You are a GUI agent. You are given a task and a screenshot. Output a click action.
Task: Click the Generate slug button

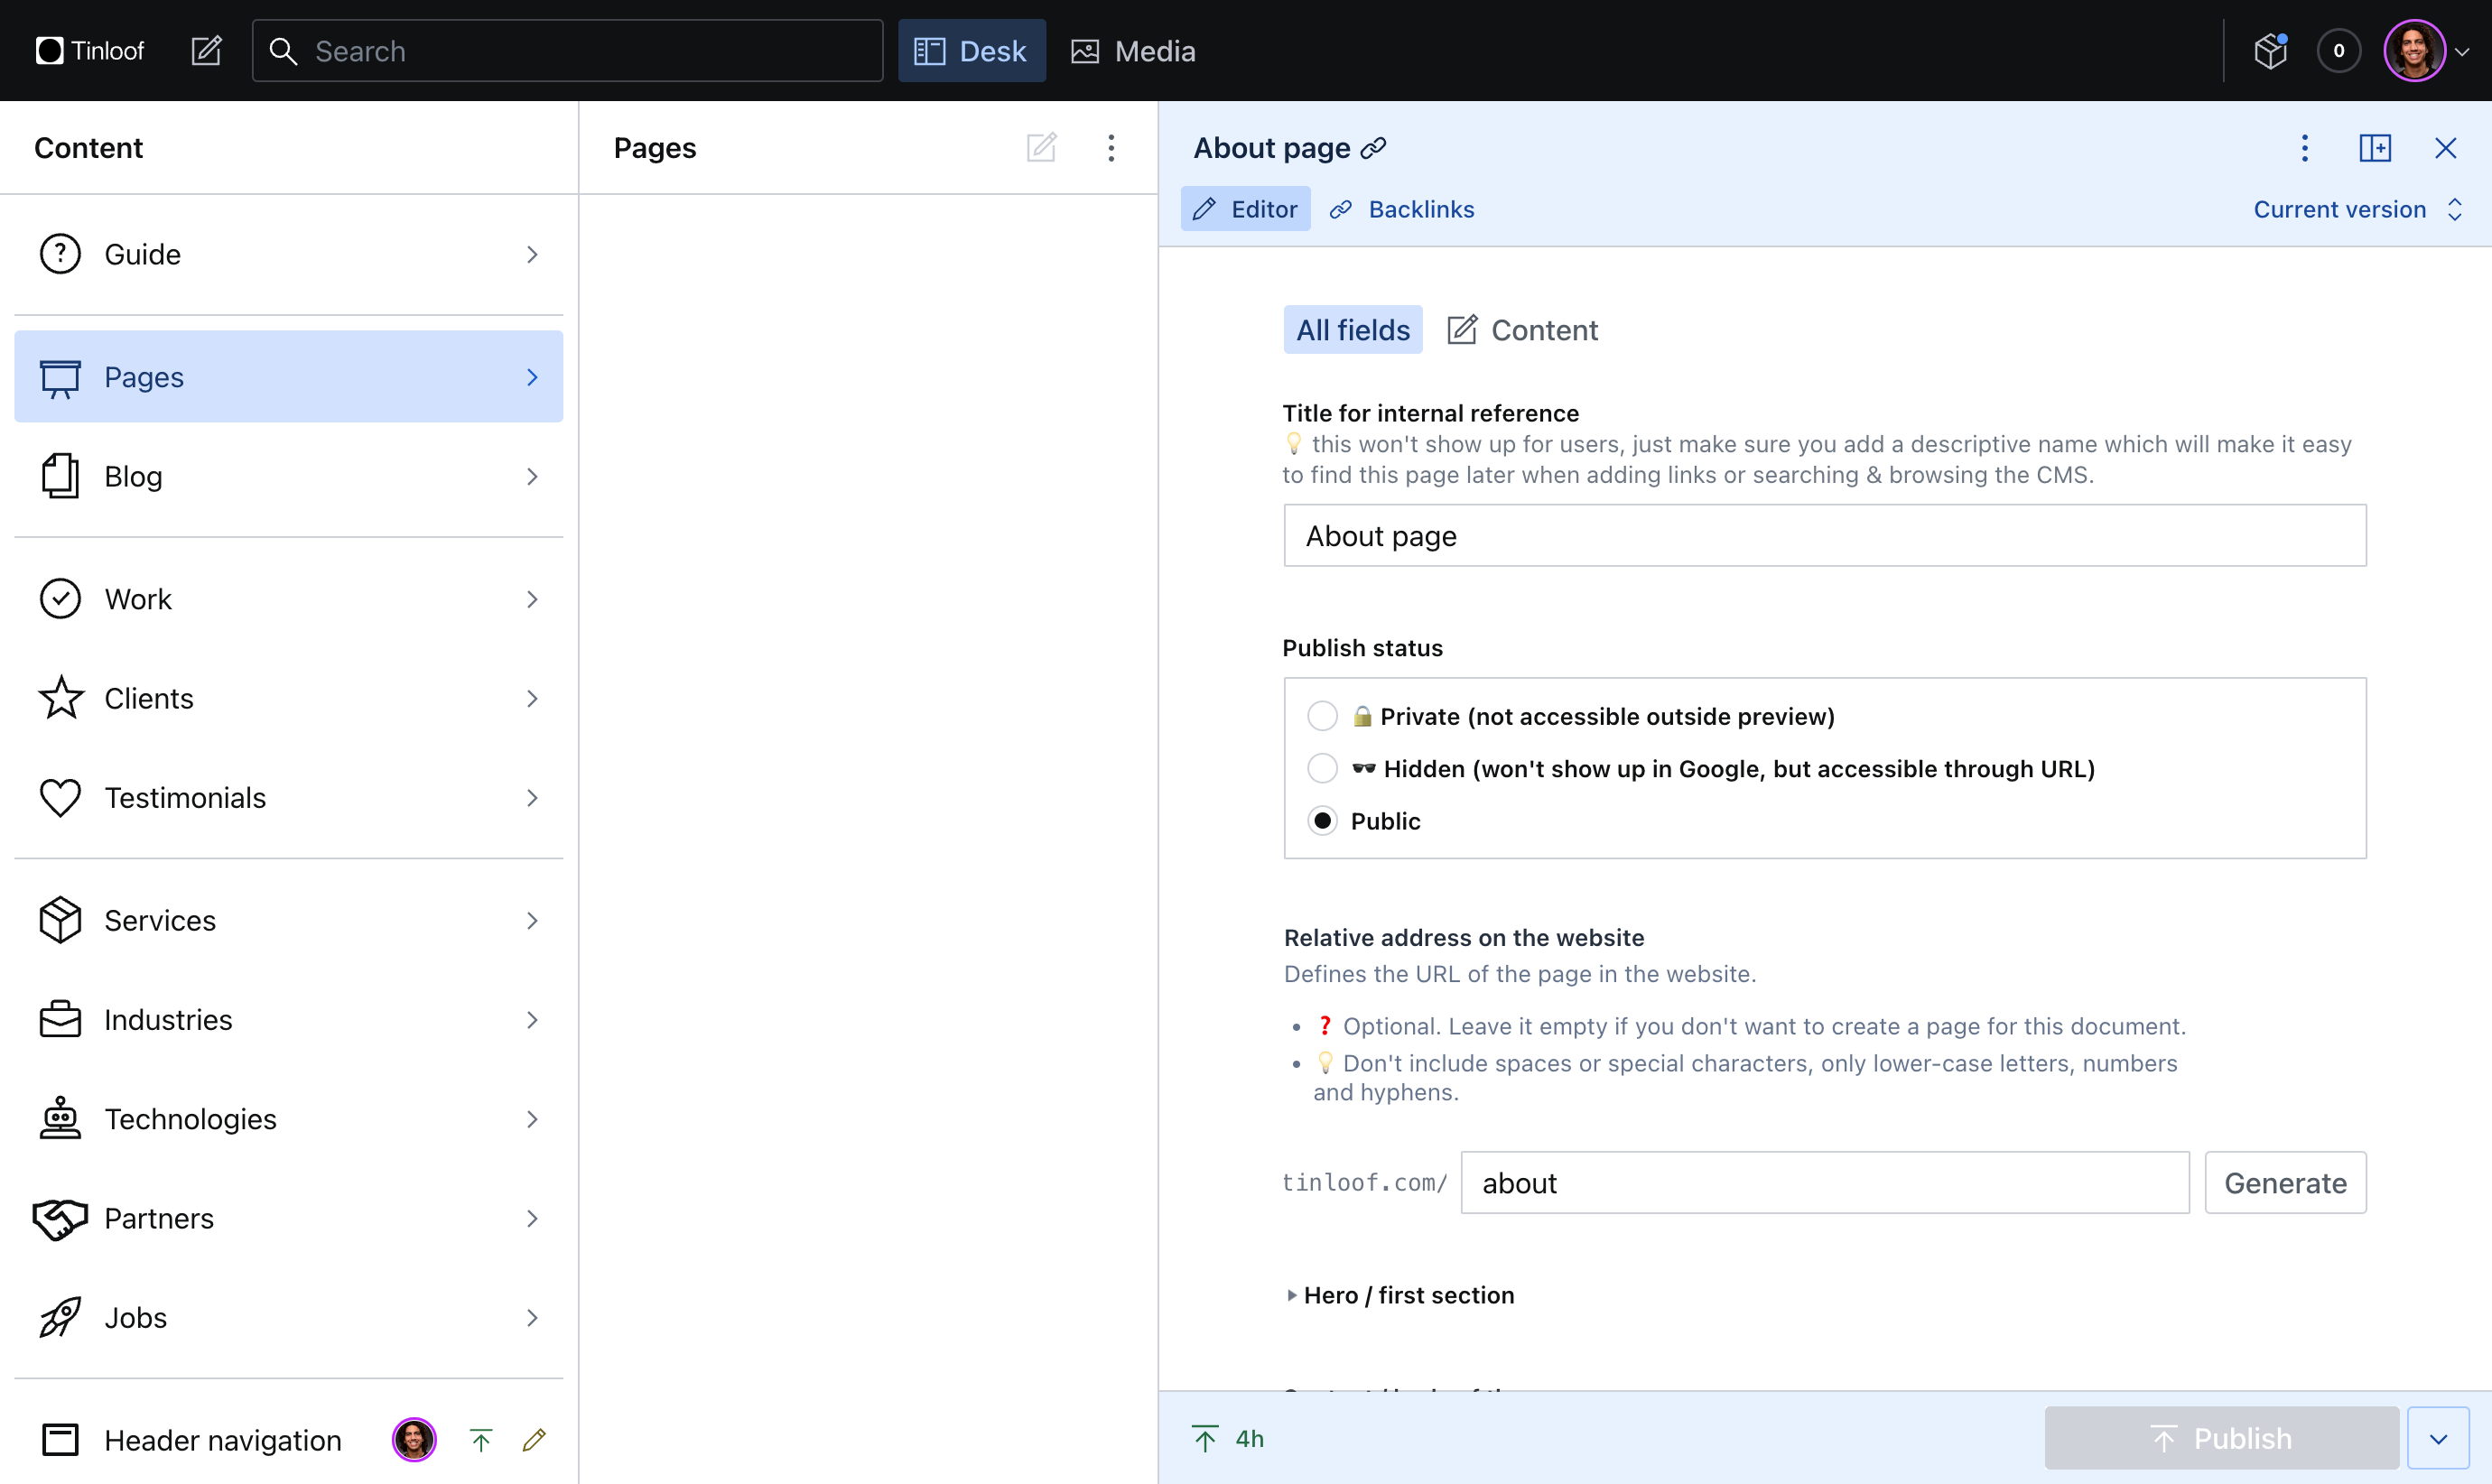2285,1183
